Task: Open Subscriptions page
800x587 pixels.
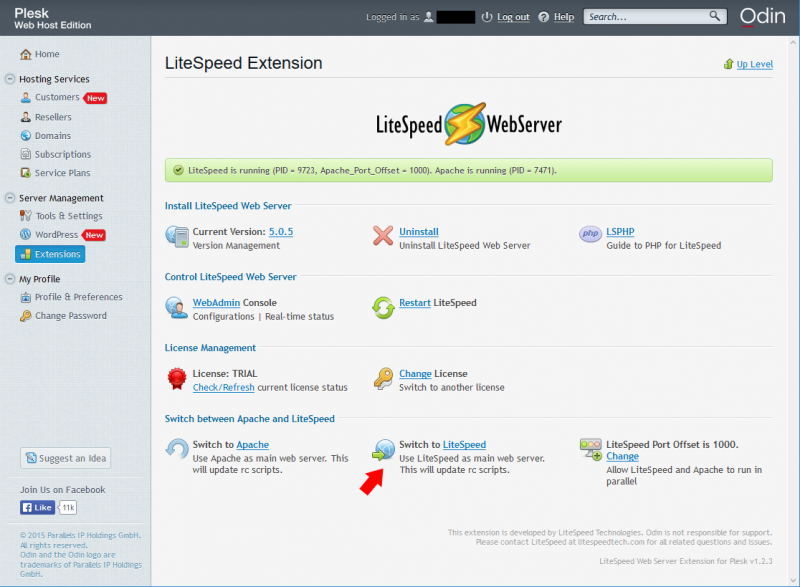Action: pyautogui.click(x=63, y=154)
